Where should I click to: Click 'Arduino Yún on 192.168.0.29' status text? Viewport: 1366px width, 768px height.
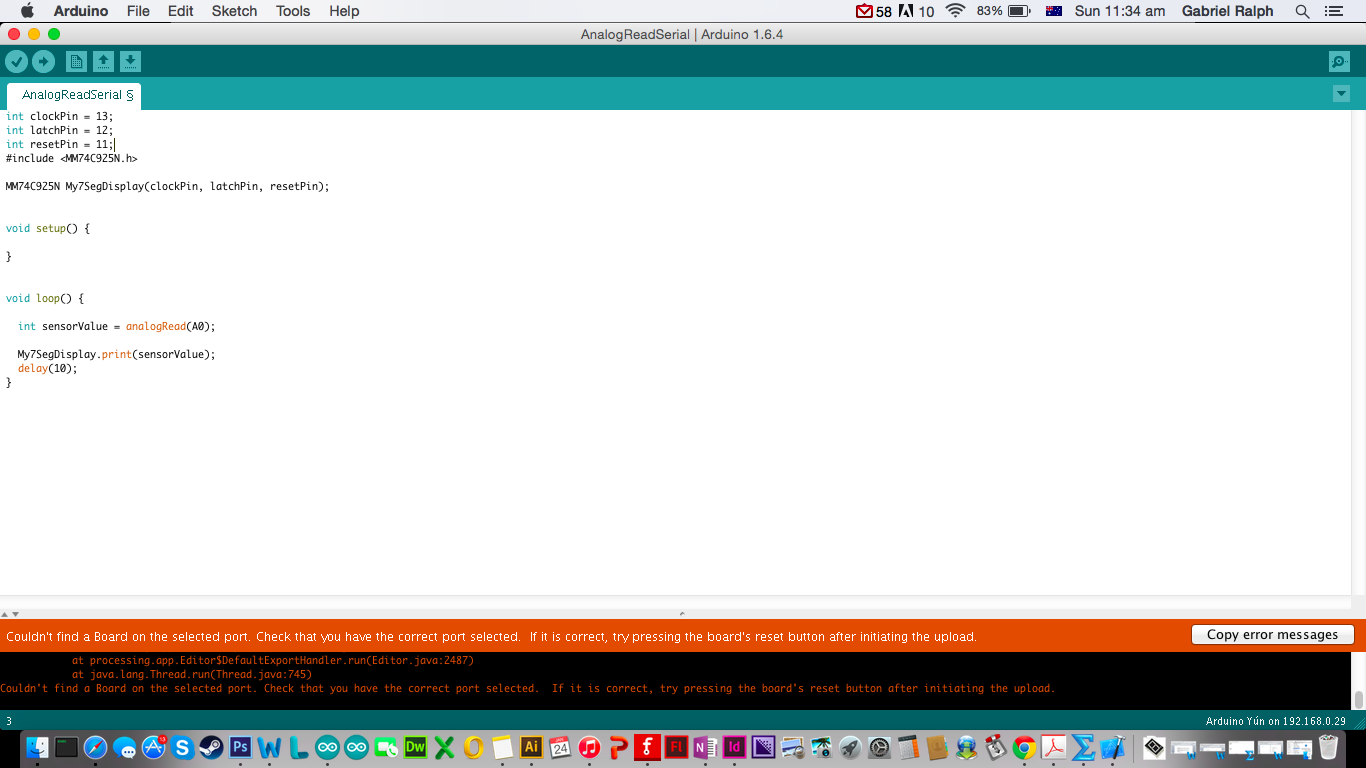[x=1276, y=721]
